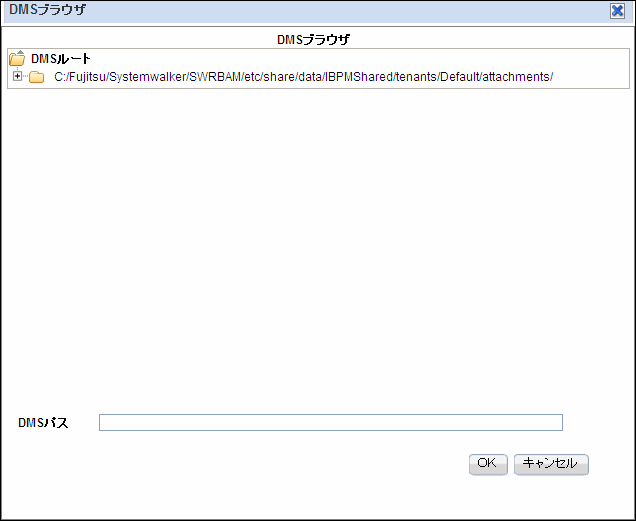Focus the DMSパス input field
This screenshot has height=521, width=636.
pos(331,422)
